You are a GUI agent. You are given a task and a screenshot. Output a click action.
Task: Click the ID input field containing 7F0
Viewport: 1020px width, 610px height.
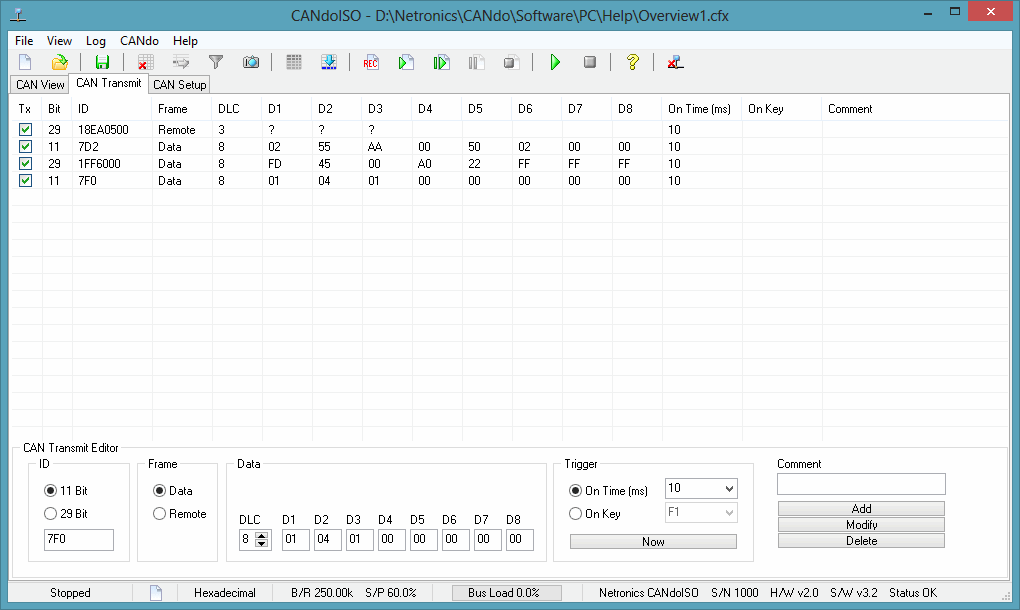coord(79,539)
